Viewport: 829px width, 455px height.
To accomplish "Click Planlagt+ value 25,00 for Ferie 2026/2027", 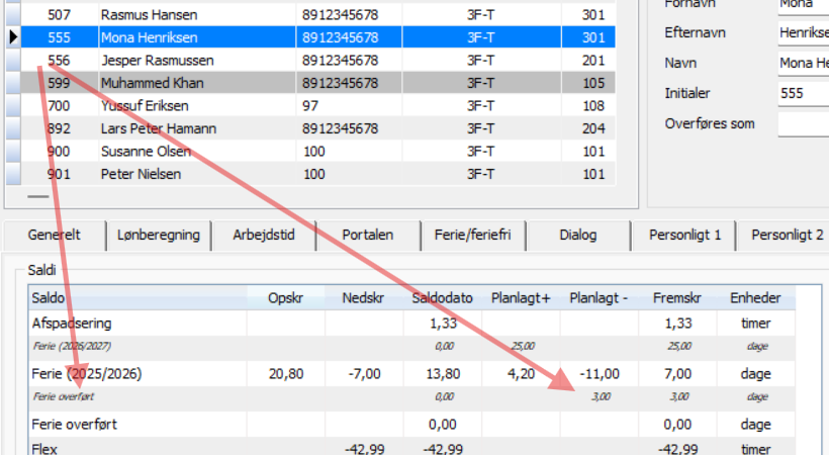I will click(522, 347).
